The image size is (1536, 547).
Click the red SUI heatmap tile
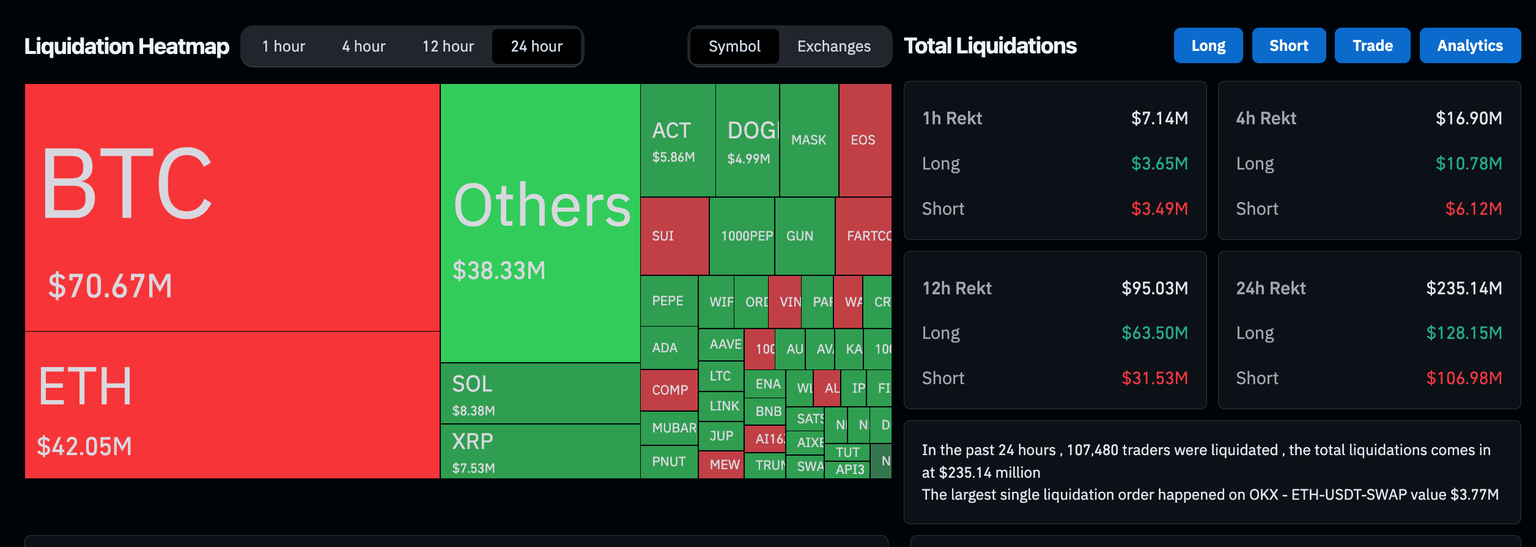pos(673,236)
